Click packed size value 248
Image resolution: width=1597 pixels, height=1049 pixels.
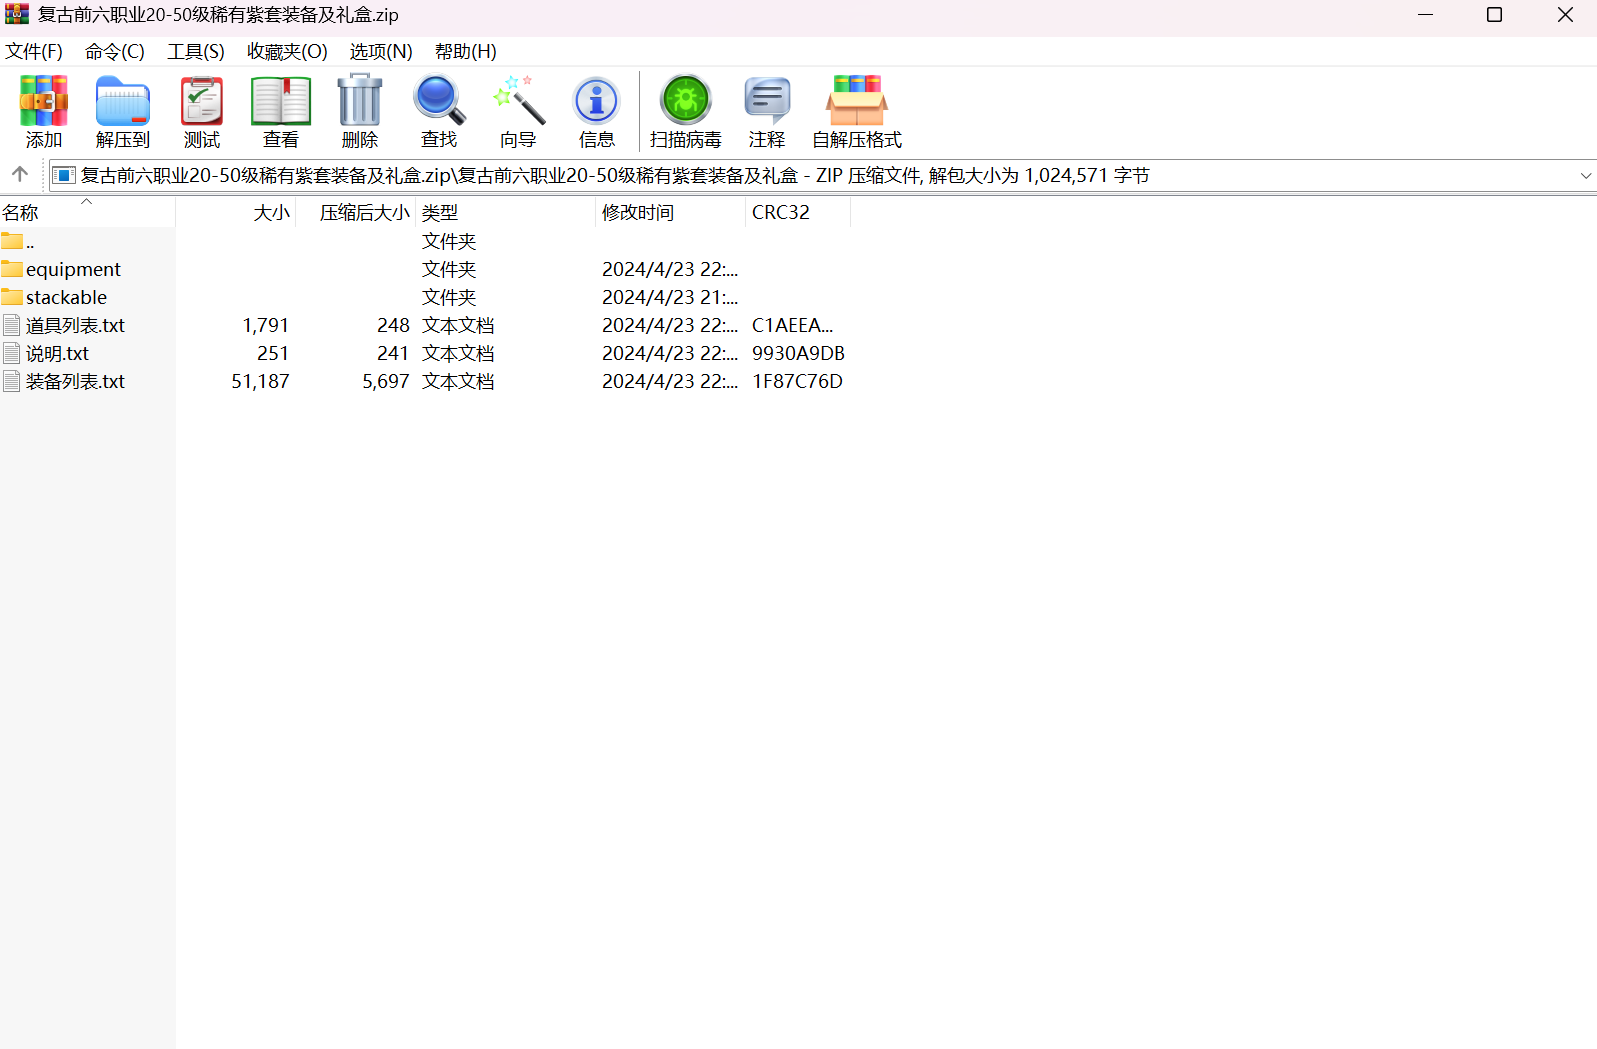[393, 325]
